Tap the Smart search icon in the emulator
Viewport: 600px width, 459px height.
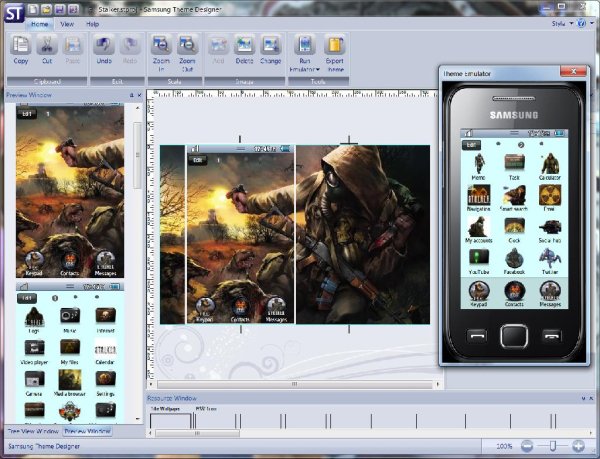pyautogui.click(x=514, y=195)
